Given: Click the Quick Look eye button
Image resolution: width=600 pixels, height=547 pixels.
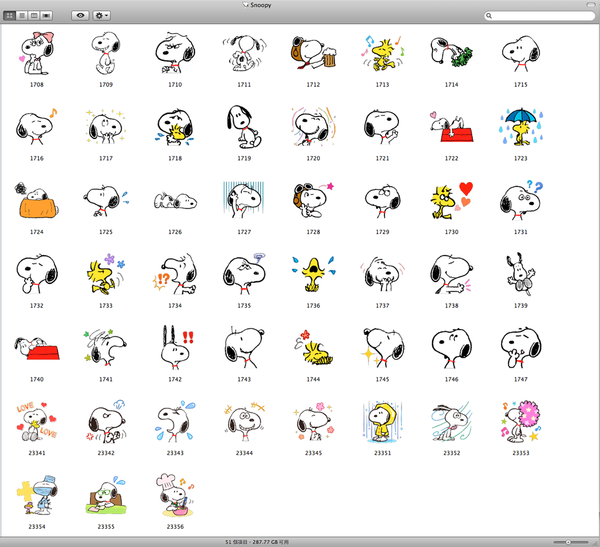Looking at the screenshot, I should pyautogui.click(x=80, y=15).
